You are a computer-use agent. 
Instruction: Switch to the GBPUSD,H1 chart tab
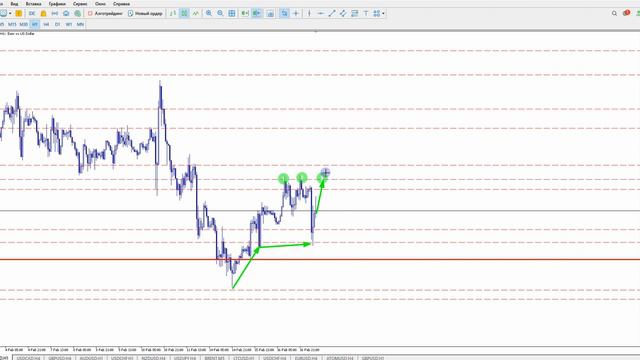pyautogui.click(x=372, y=358)
